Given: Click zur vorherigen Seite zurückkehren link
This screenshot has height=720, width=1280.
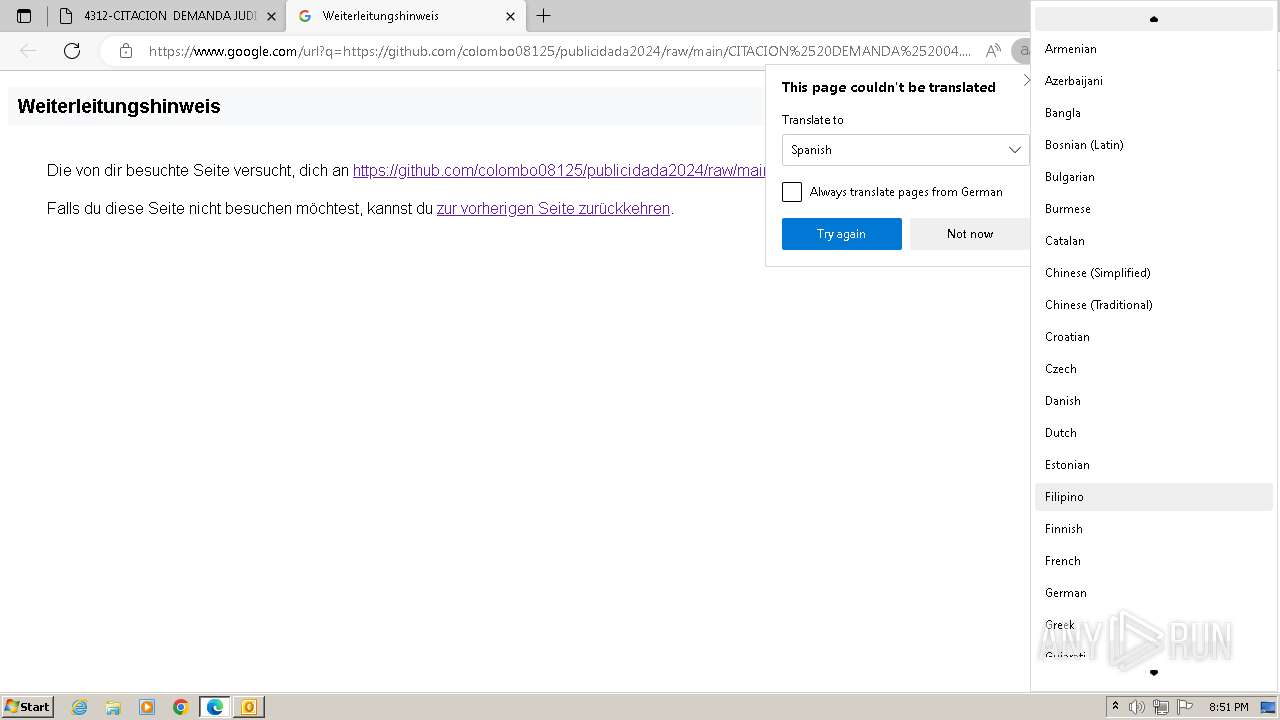Looking at the screenshot, I should point(553,208).
